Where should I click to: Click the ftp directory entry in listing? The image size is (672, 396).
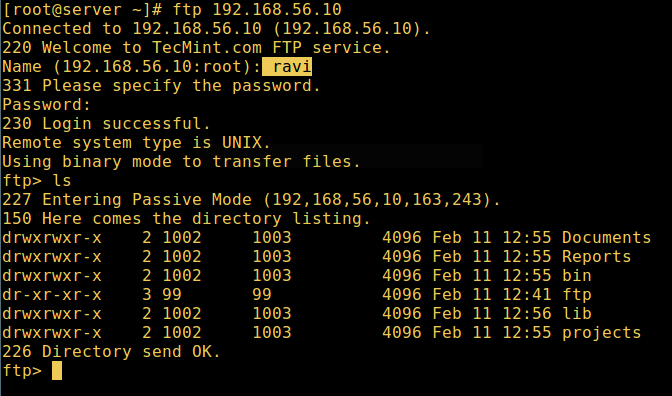(x=577, y=295)
